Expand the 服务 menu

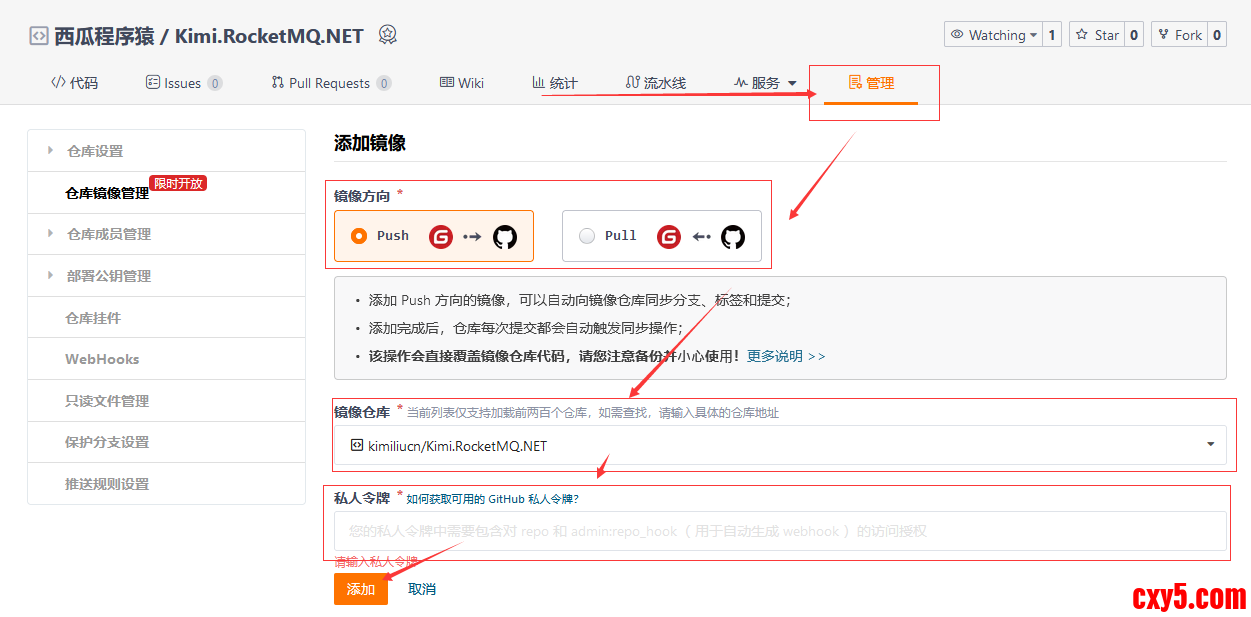[x=765, y=83]
